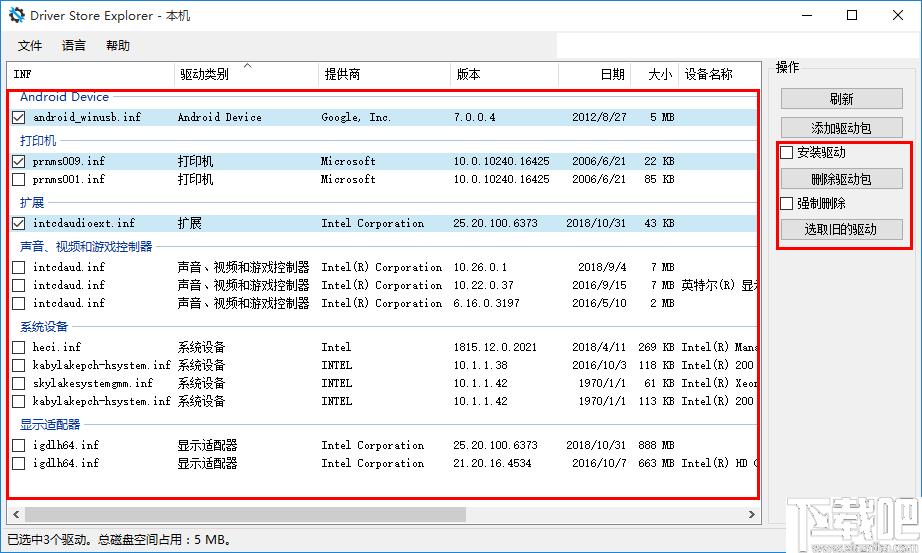The image size is (922, 553).
Task: Check skylakesystemgmm.inf checkbox
Action: [x=19, y=384]
